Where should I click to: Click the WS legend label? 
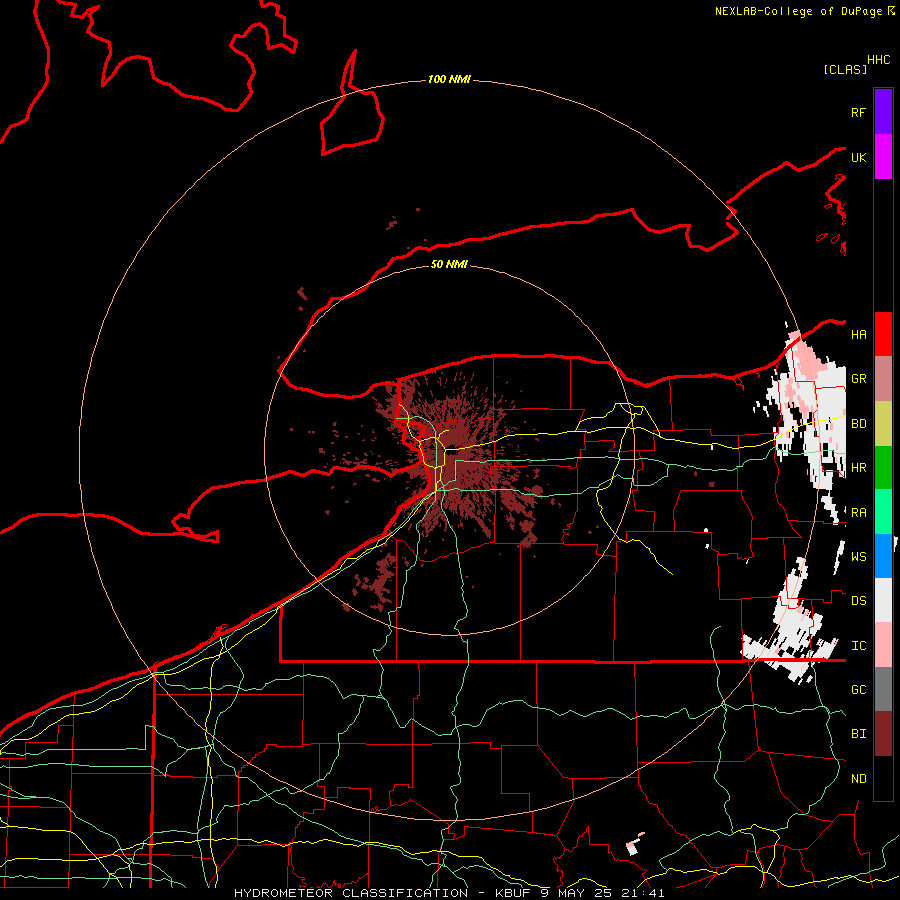pos(858,556)
